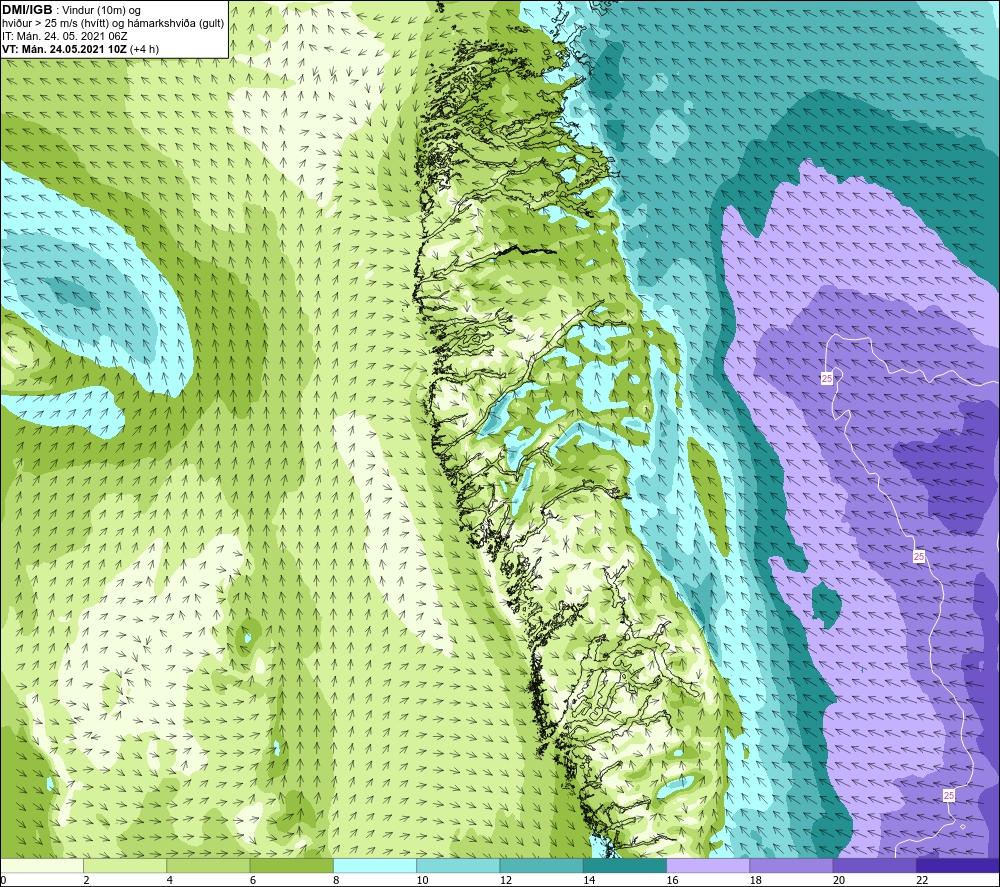Click the legend scale value '10'
The width and height of the screenshot is (1000, 887).
pos(422,880)
